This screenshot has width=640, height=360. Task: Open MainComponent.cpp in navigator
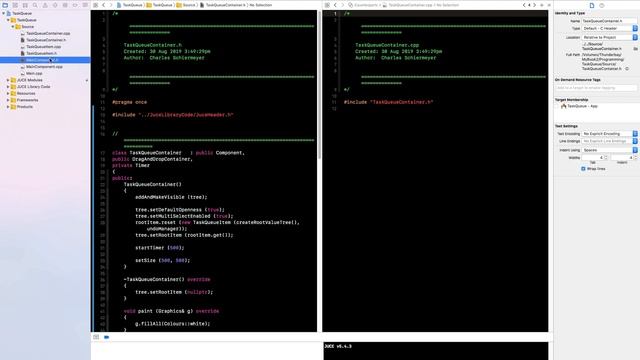coord(44,67)
